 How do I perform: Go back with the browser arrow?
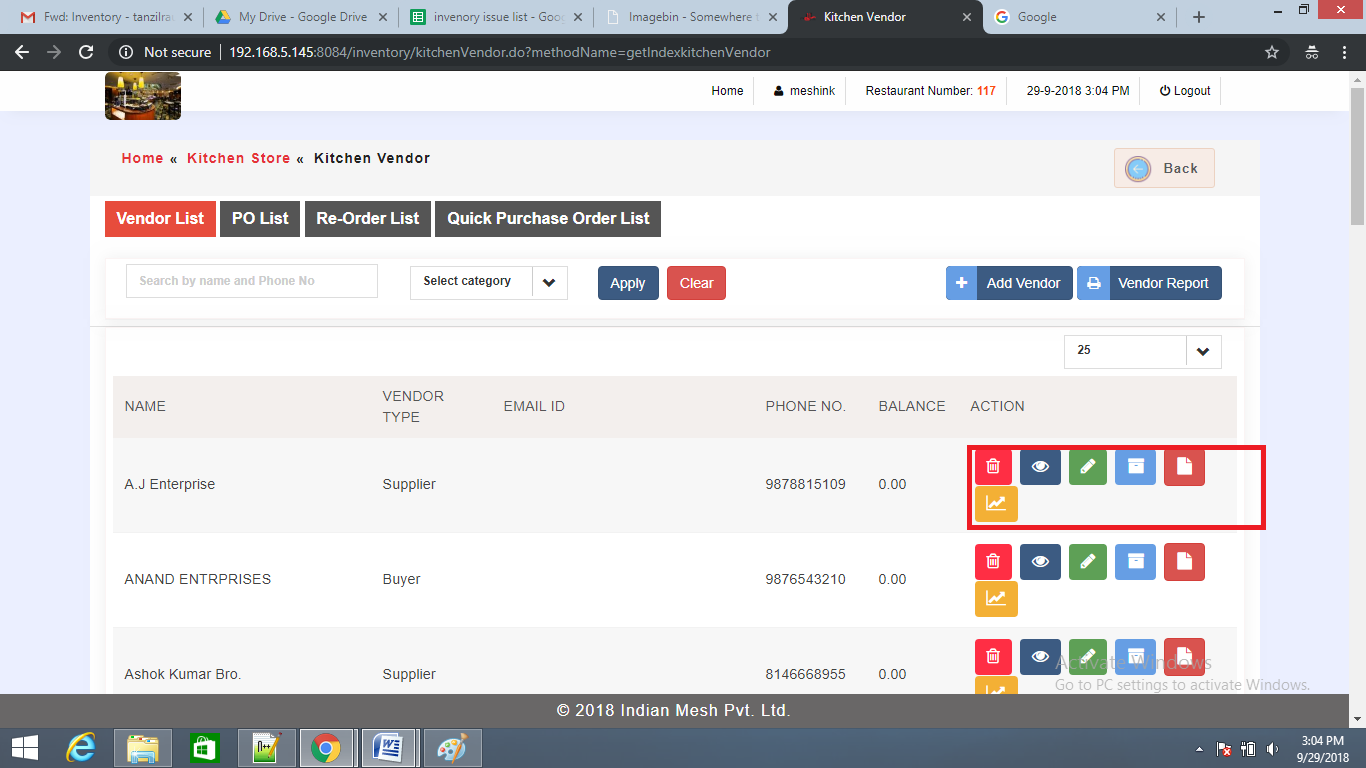pos(22,52)
